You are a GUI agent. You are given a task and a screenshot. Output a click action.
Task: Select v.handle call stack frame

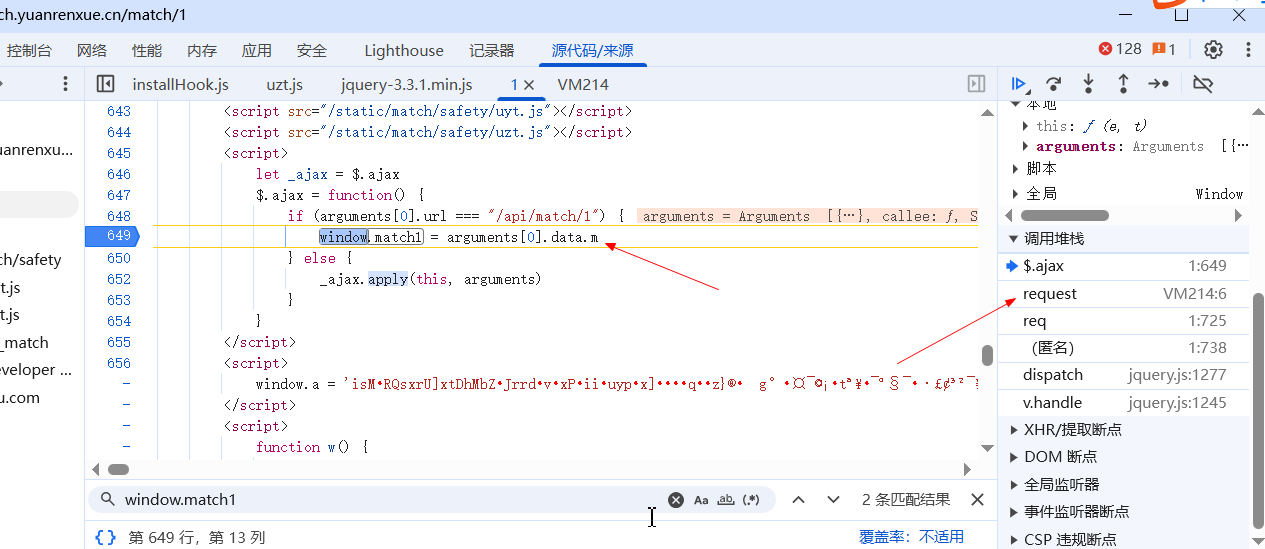pyautogui.click(x=1124, y=402)
